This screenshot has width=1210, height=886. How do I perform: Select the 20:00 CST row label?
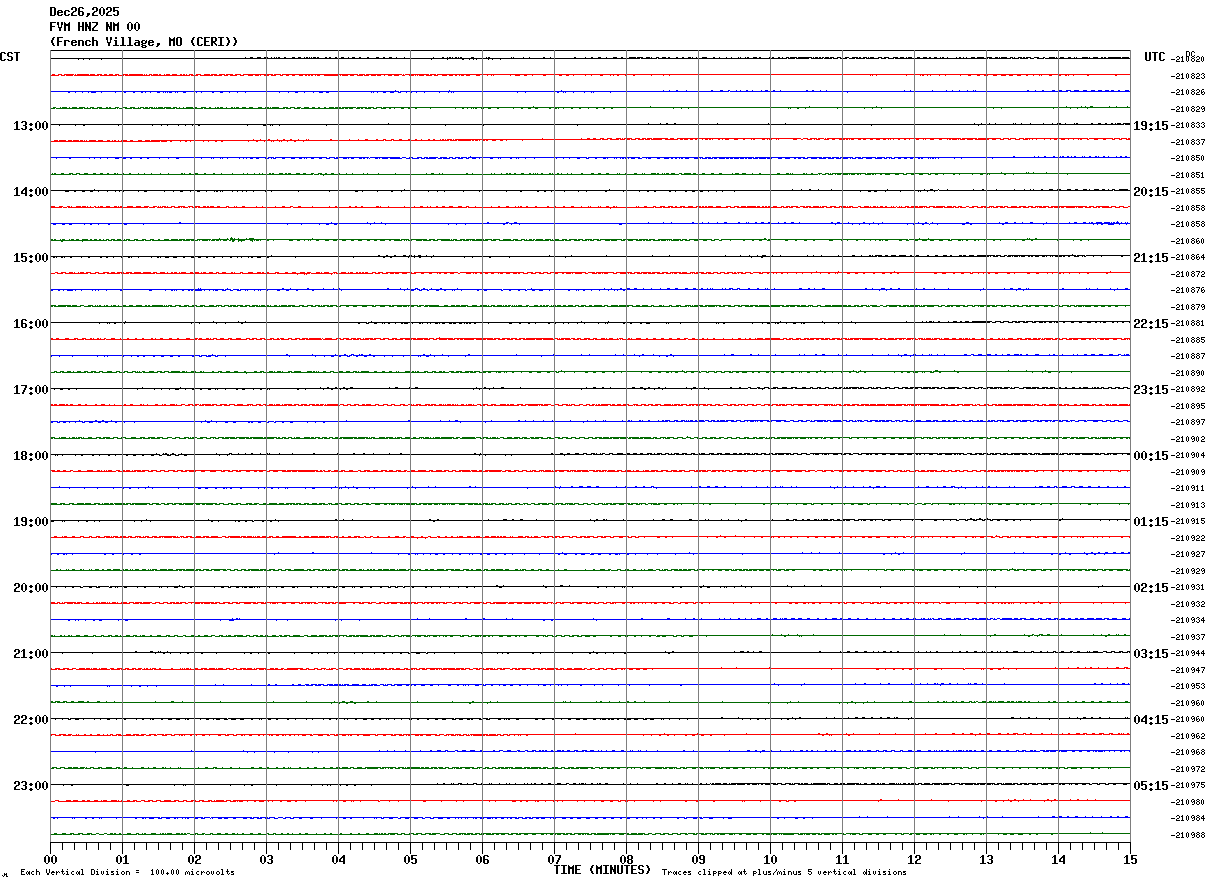pyautogui.click(x=31, y=588)
